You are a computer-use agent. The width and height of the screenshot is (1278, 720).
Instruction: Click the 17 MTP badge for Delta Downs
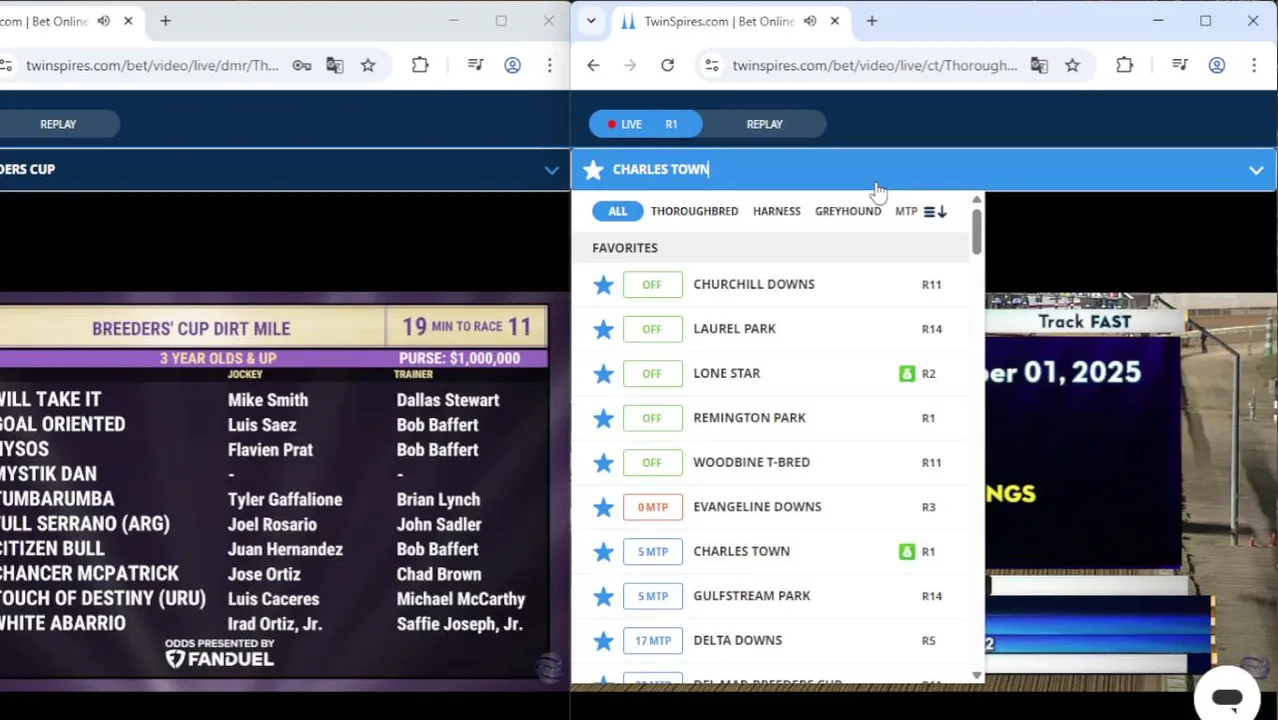(x=652, y=641)
